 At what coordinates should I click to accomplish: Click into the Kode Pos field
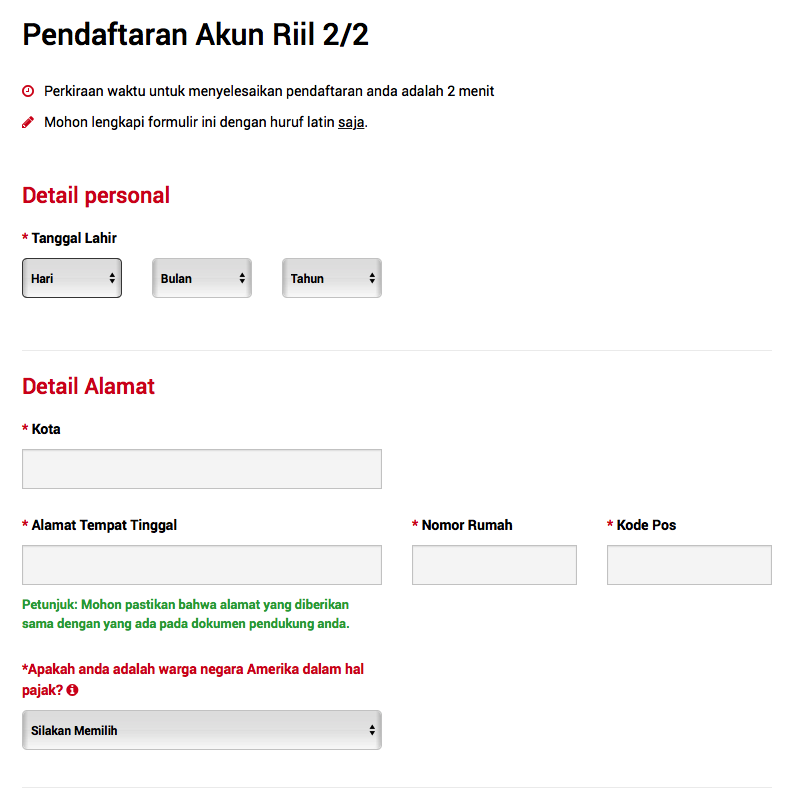tap(689, 565)
